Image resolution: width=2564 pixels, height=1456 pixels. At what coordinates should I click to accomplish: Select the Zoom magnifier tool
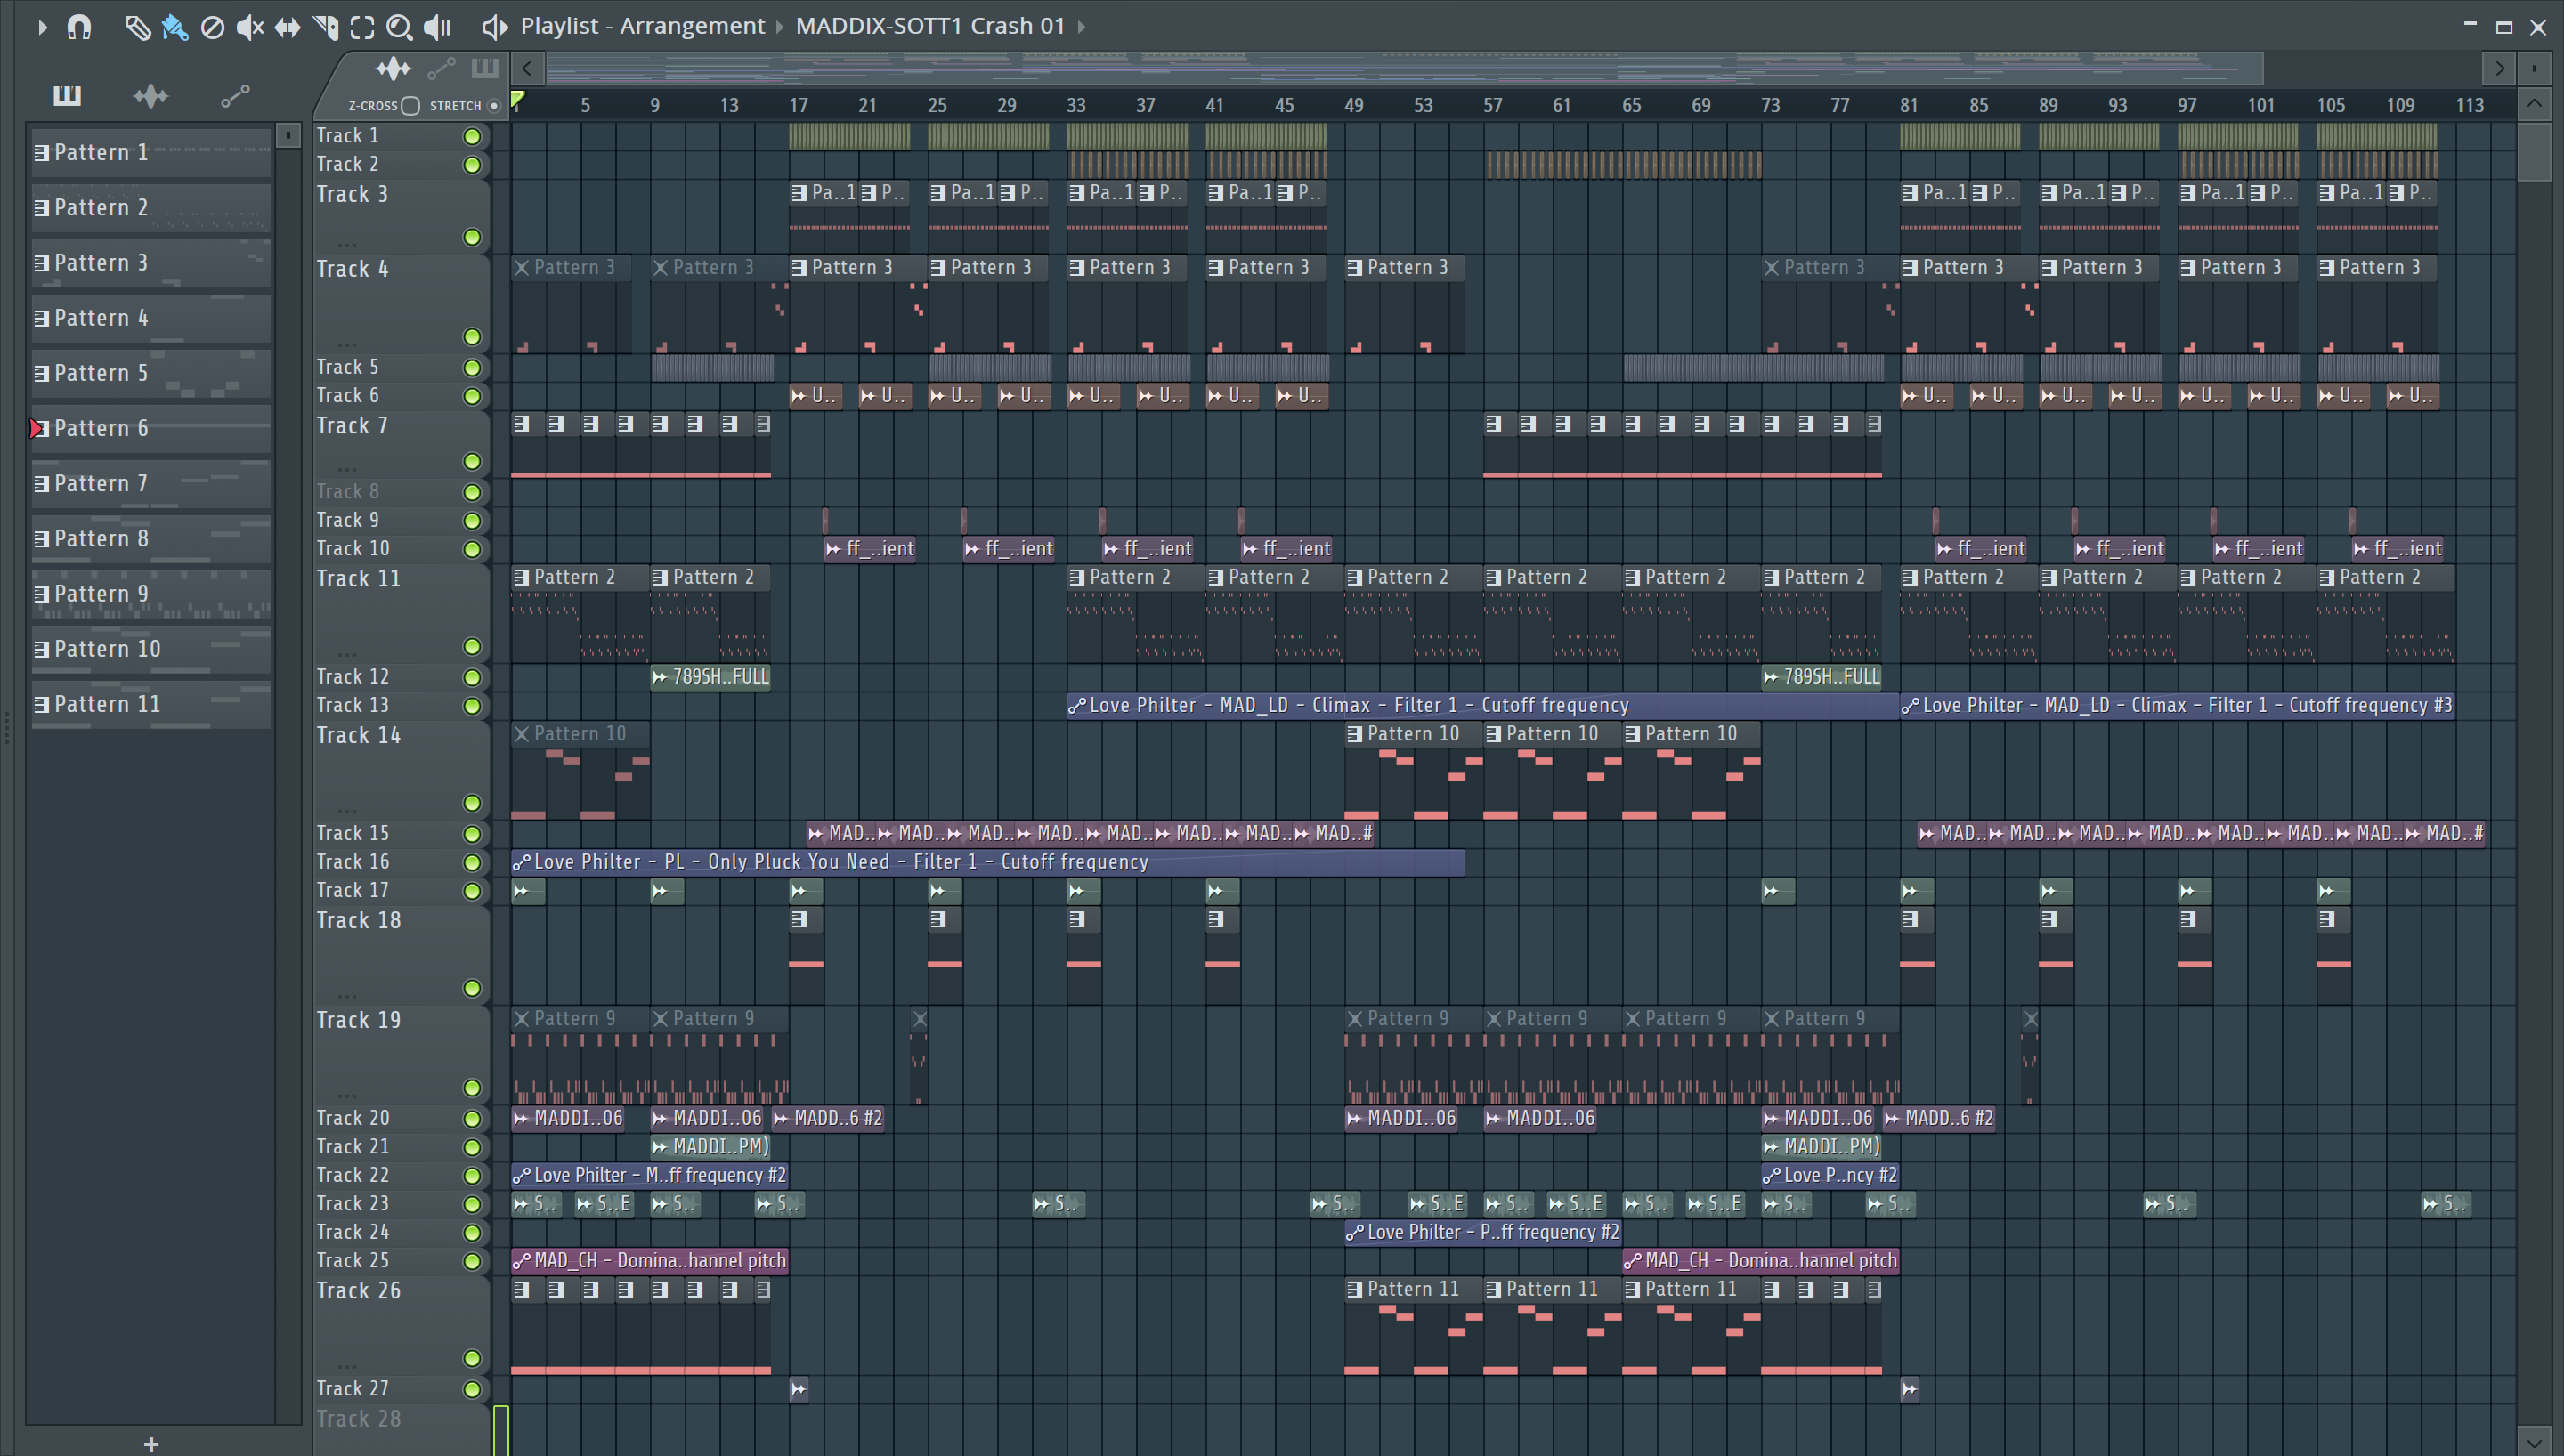coord(399,27)
